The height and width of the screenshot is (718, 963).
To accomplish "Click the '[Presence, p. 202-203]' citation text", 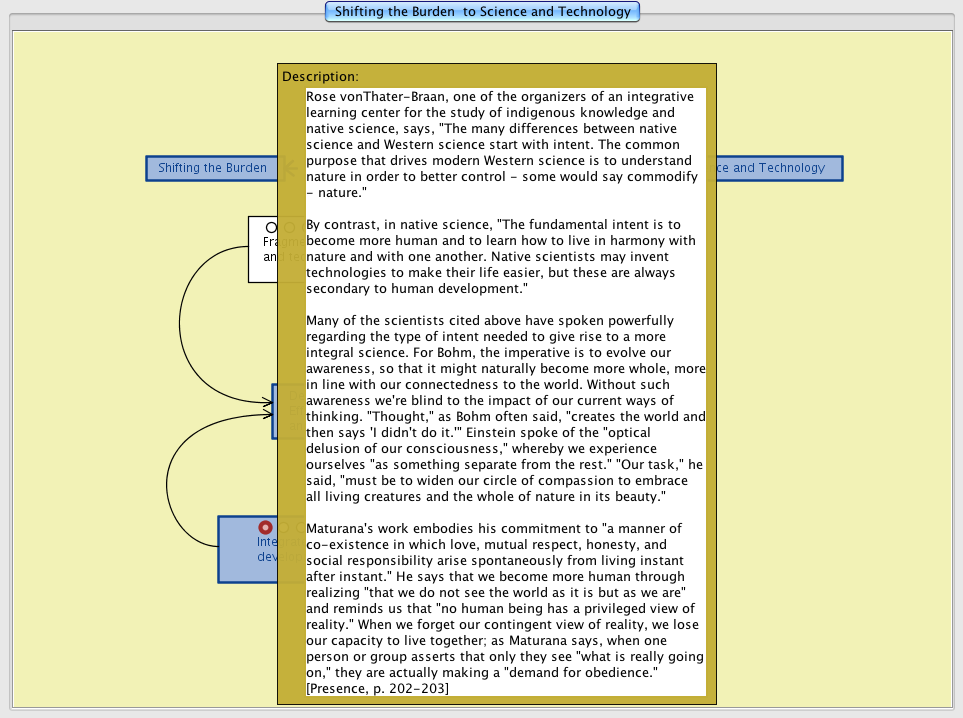I will click(377, 689).
